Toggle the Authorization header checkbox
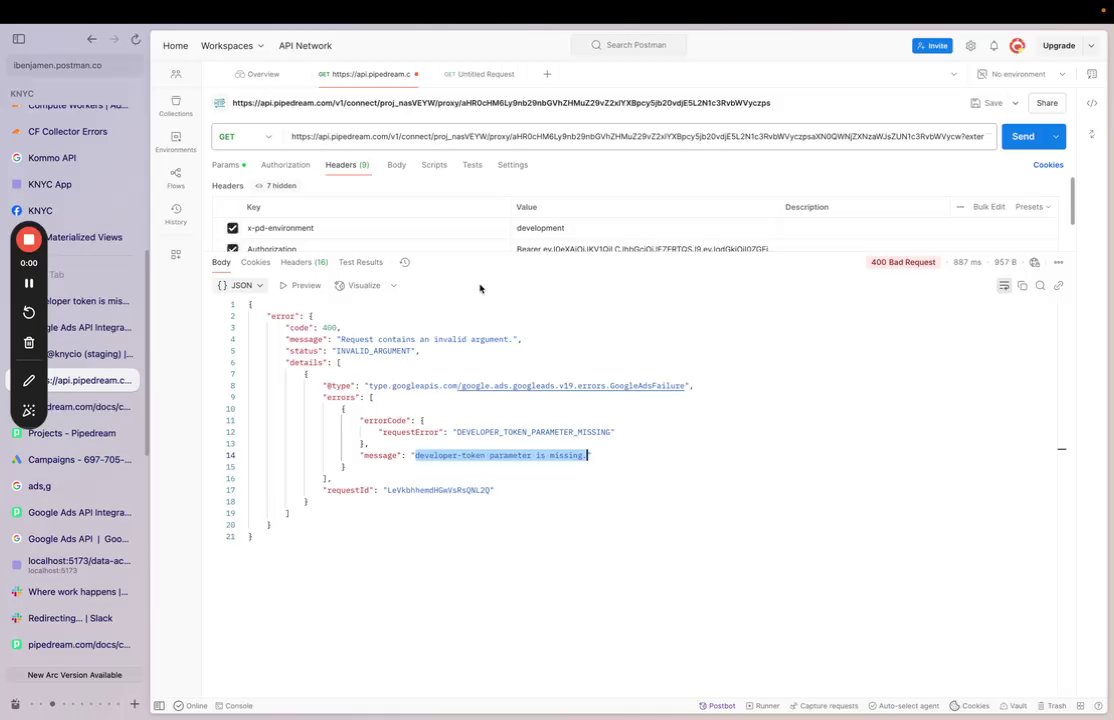 click(232, 249)
